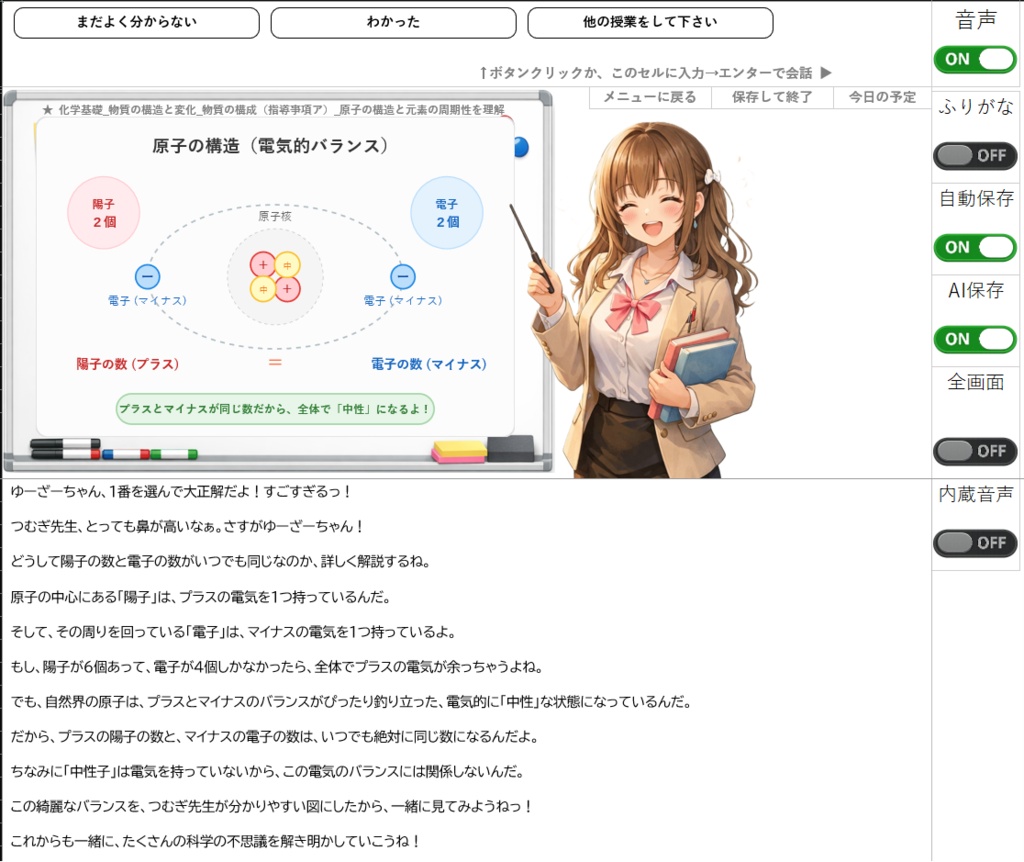The image size is (1024, 862).
Task: Click the ★ 化学基礎 lesson heading text
Action: tap(274, 110)
